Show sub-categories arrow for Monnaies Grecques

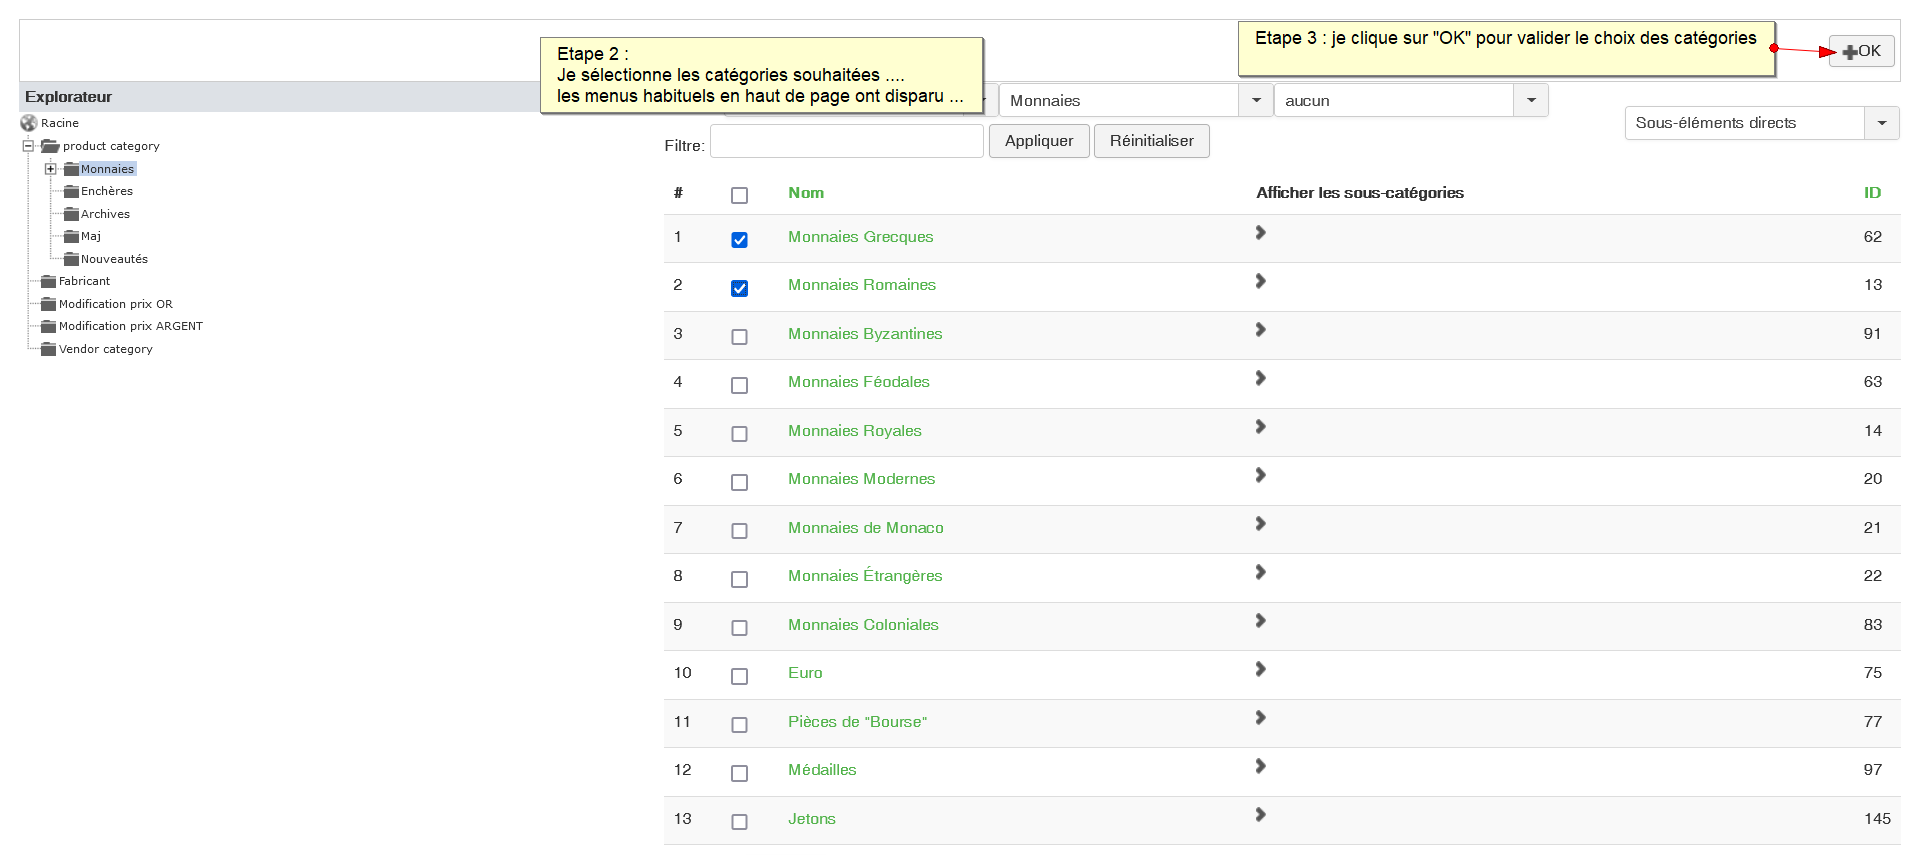(1260, 233)
